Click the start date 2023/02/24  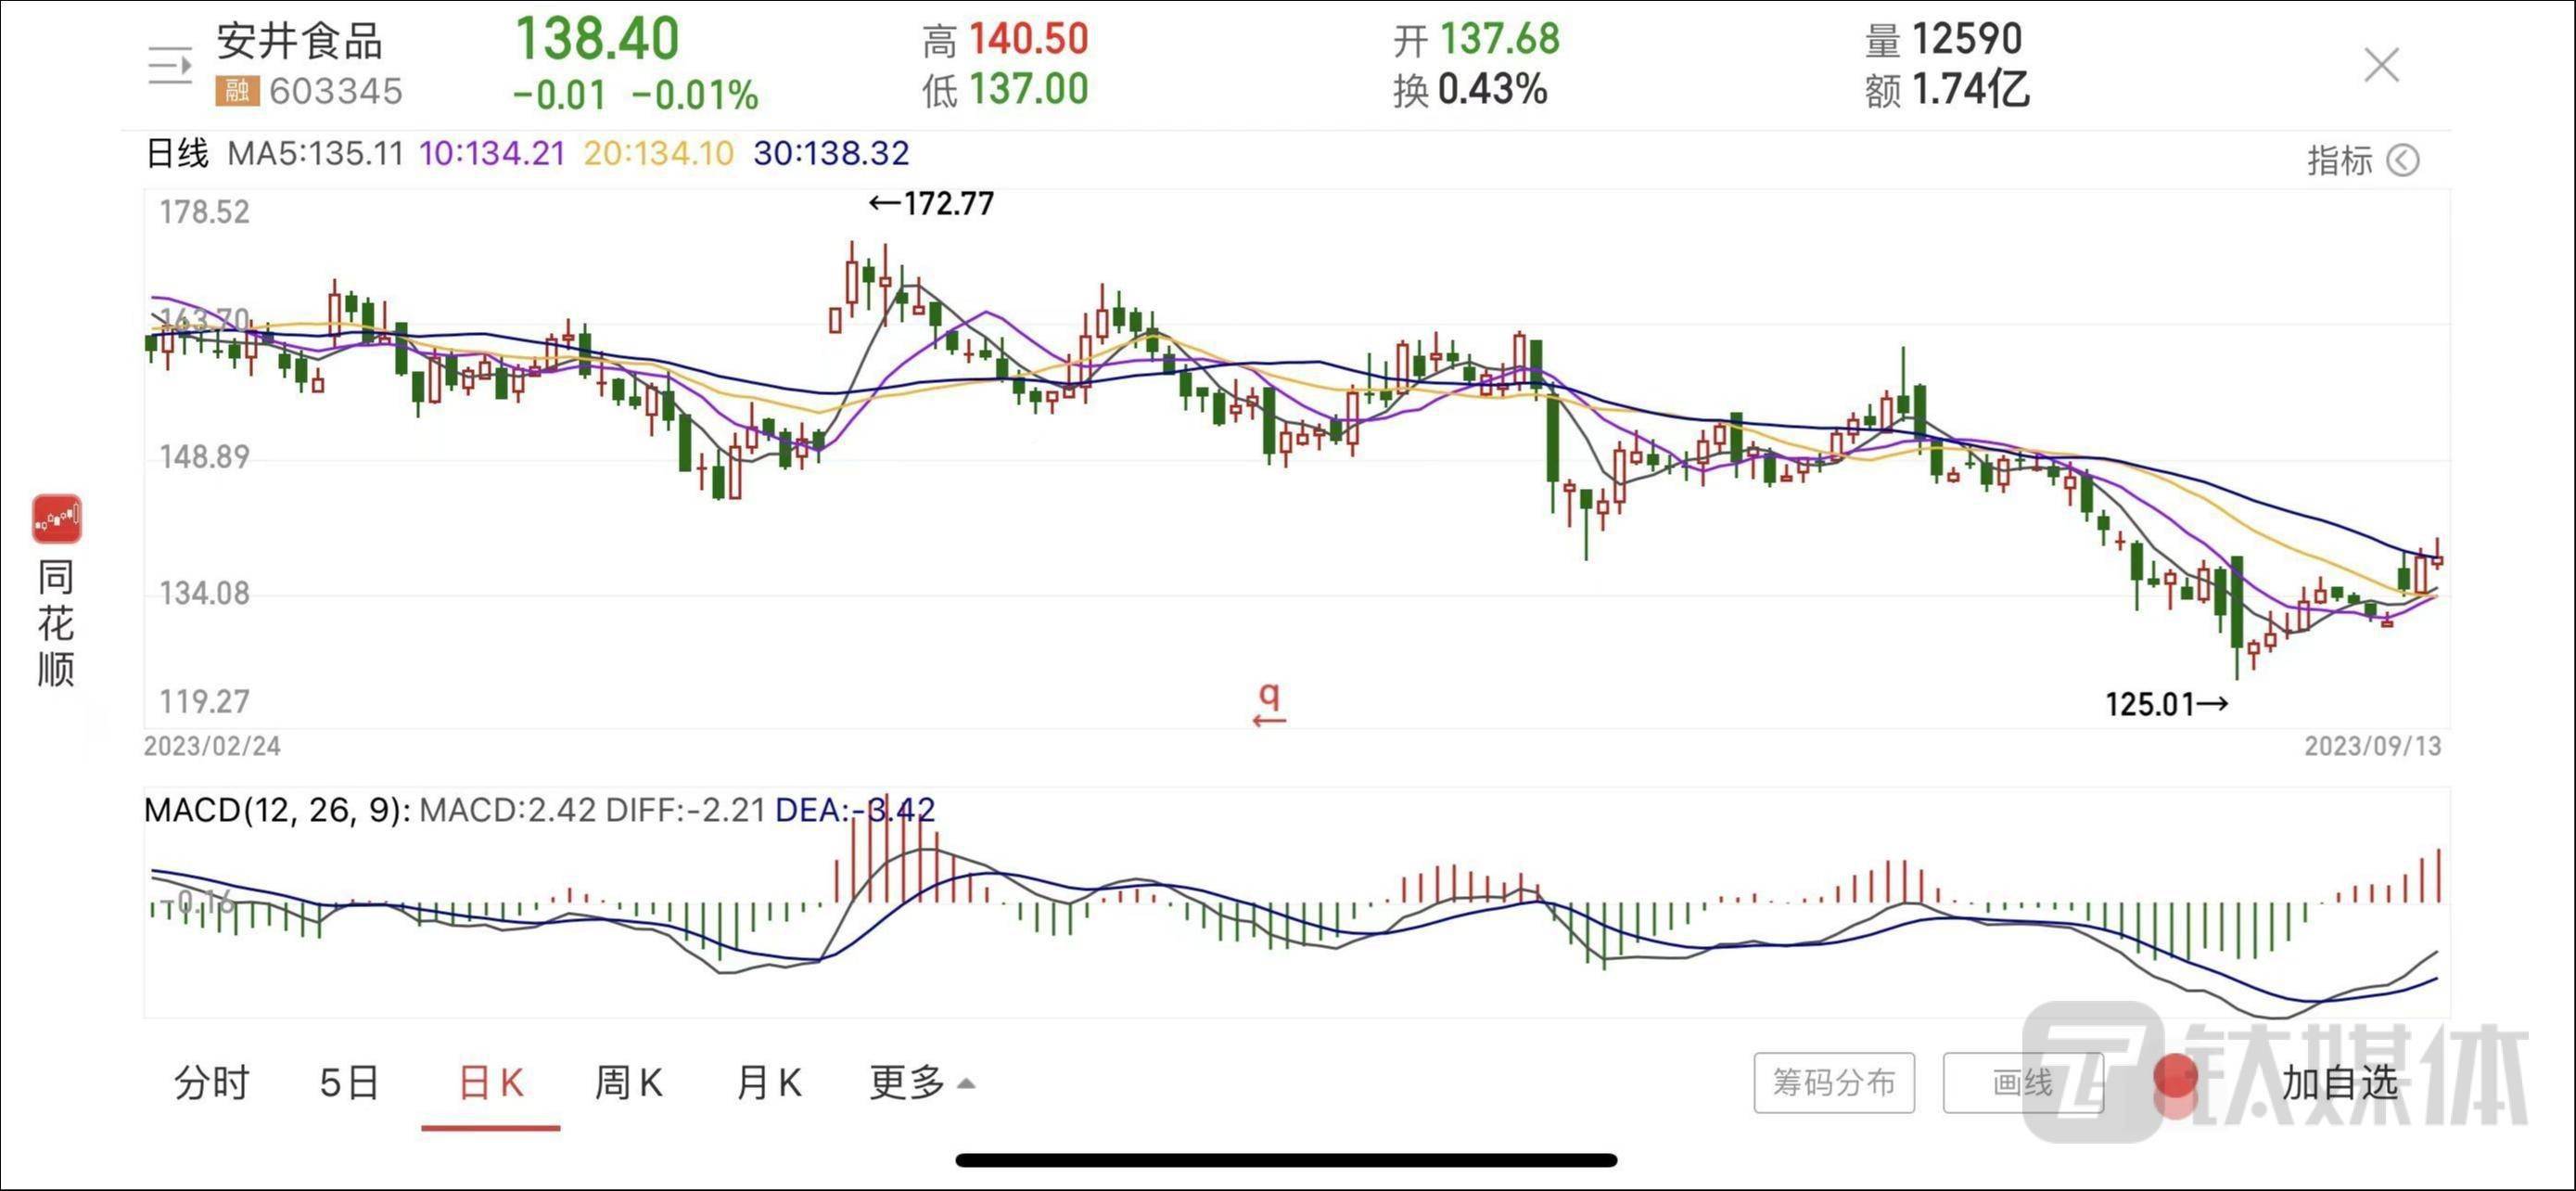pyautogui.click(x=212, y=746)
